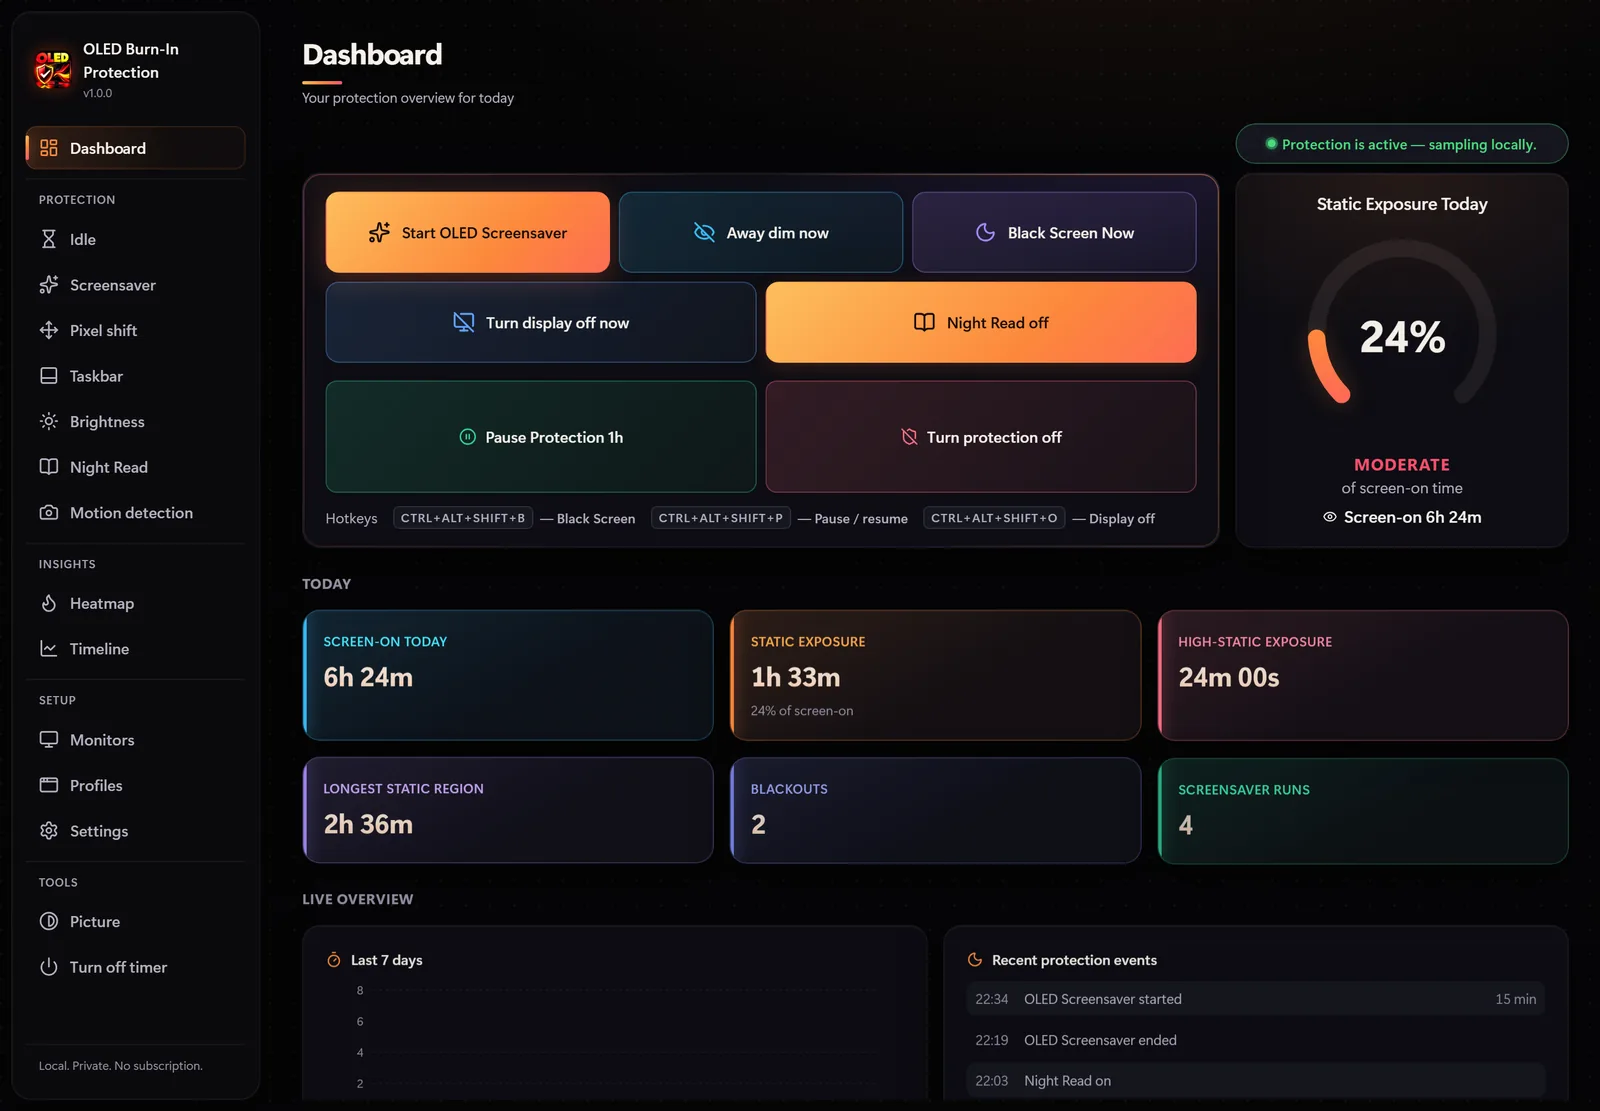Pause Protection for 1h
Viewport: 1600px width, 1111px height.
tap(541, 436)
